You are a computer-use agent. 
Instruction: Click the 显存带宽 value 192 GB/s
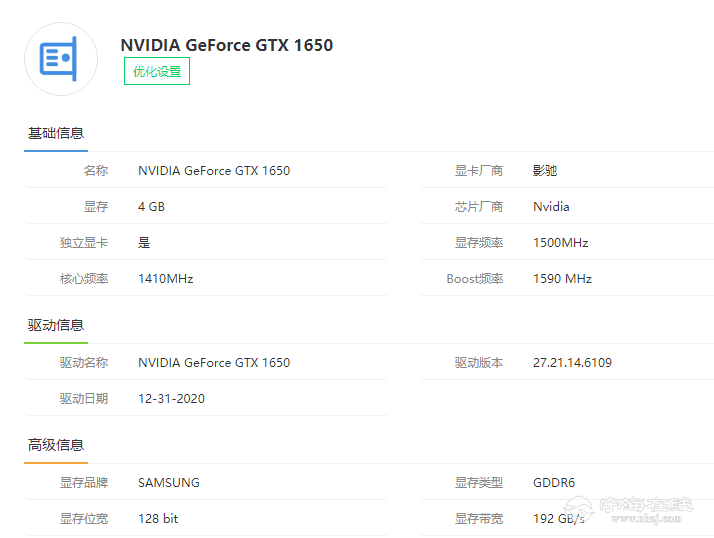(559, 518)
